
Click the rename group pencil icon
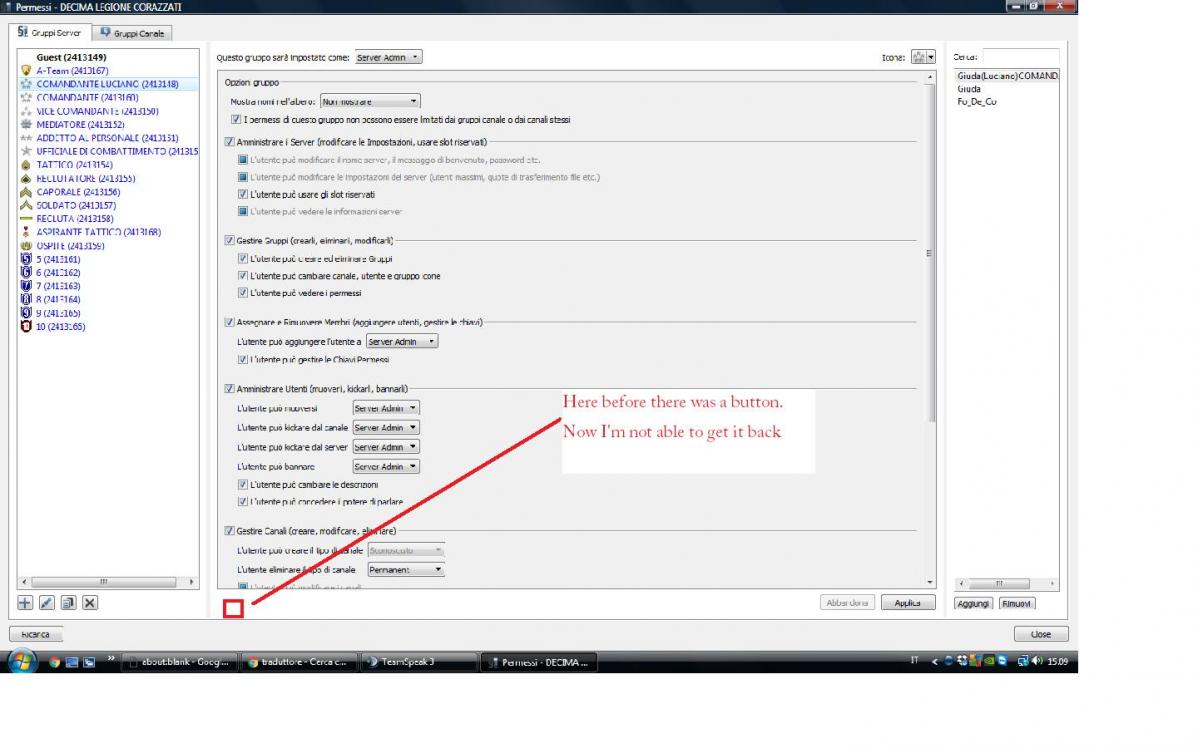[x=46, y=602]
